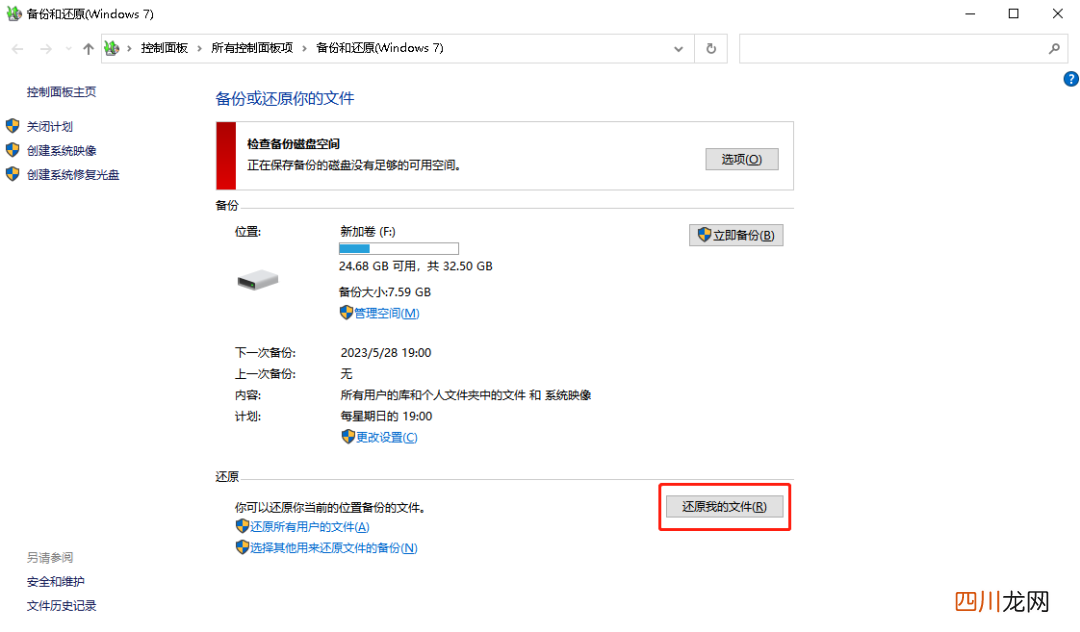Click the next backup time 2023/5/28 19:00
The height and width of the screenshot is (632, 1080).
click(386, 352)
